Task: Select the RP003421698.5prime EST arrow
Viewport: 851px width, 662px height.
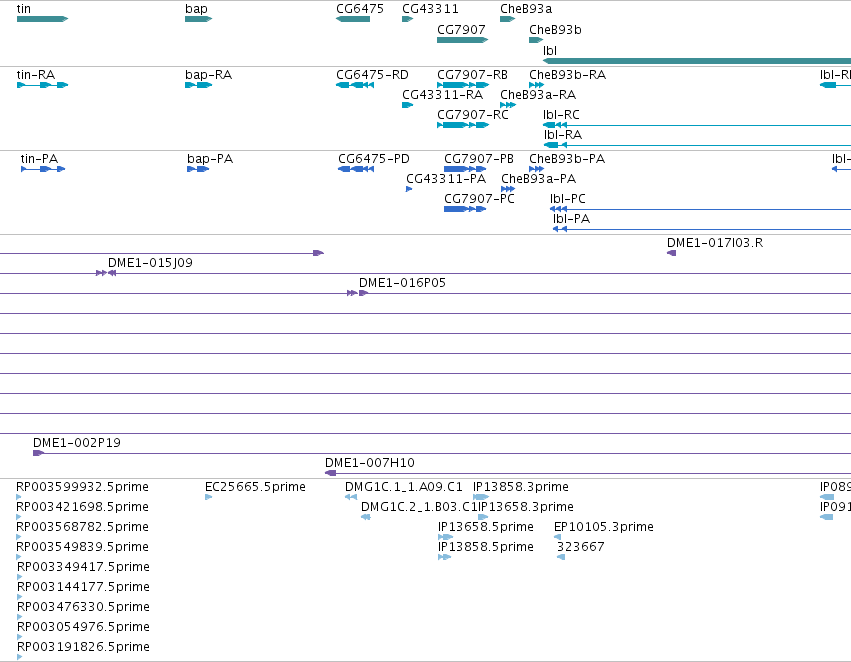Action: [x=19, y=517]
